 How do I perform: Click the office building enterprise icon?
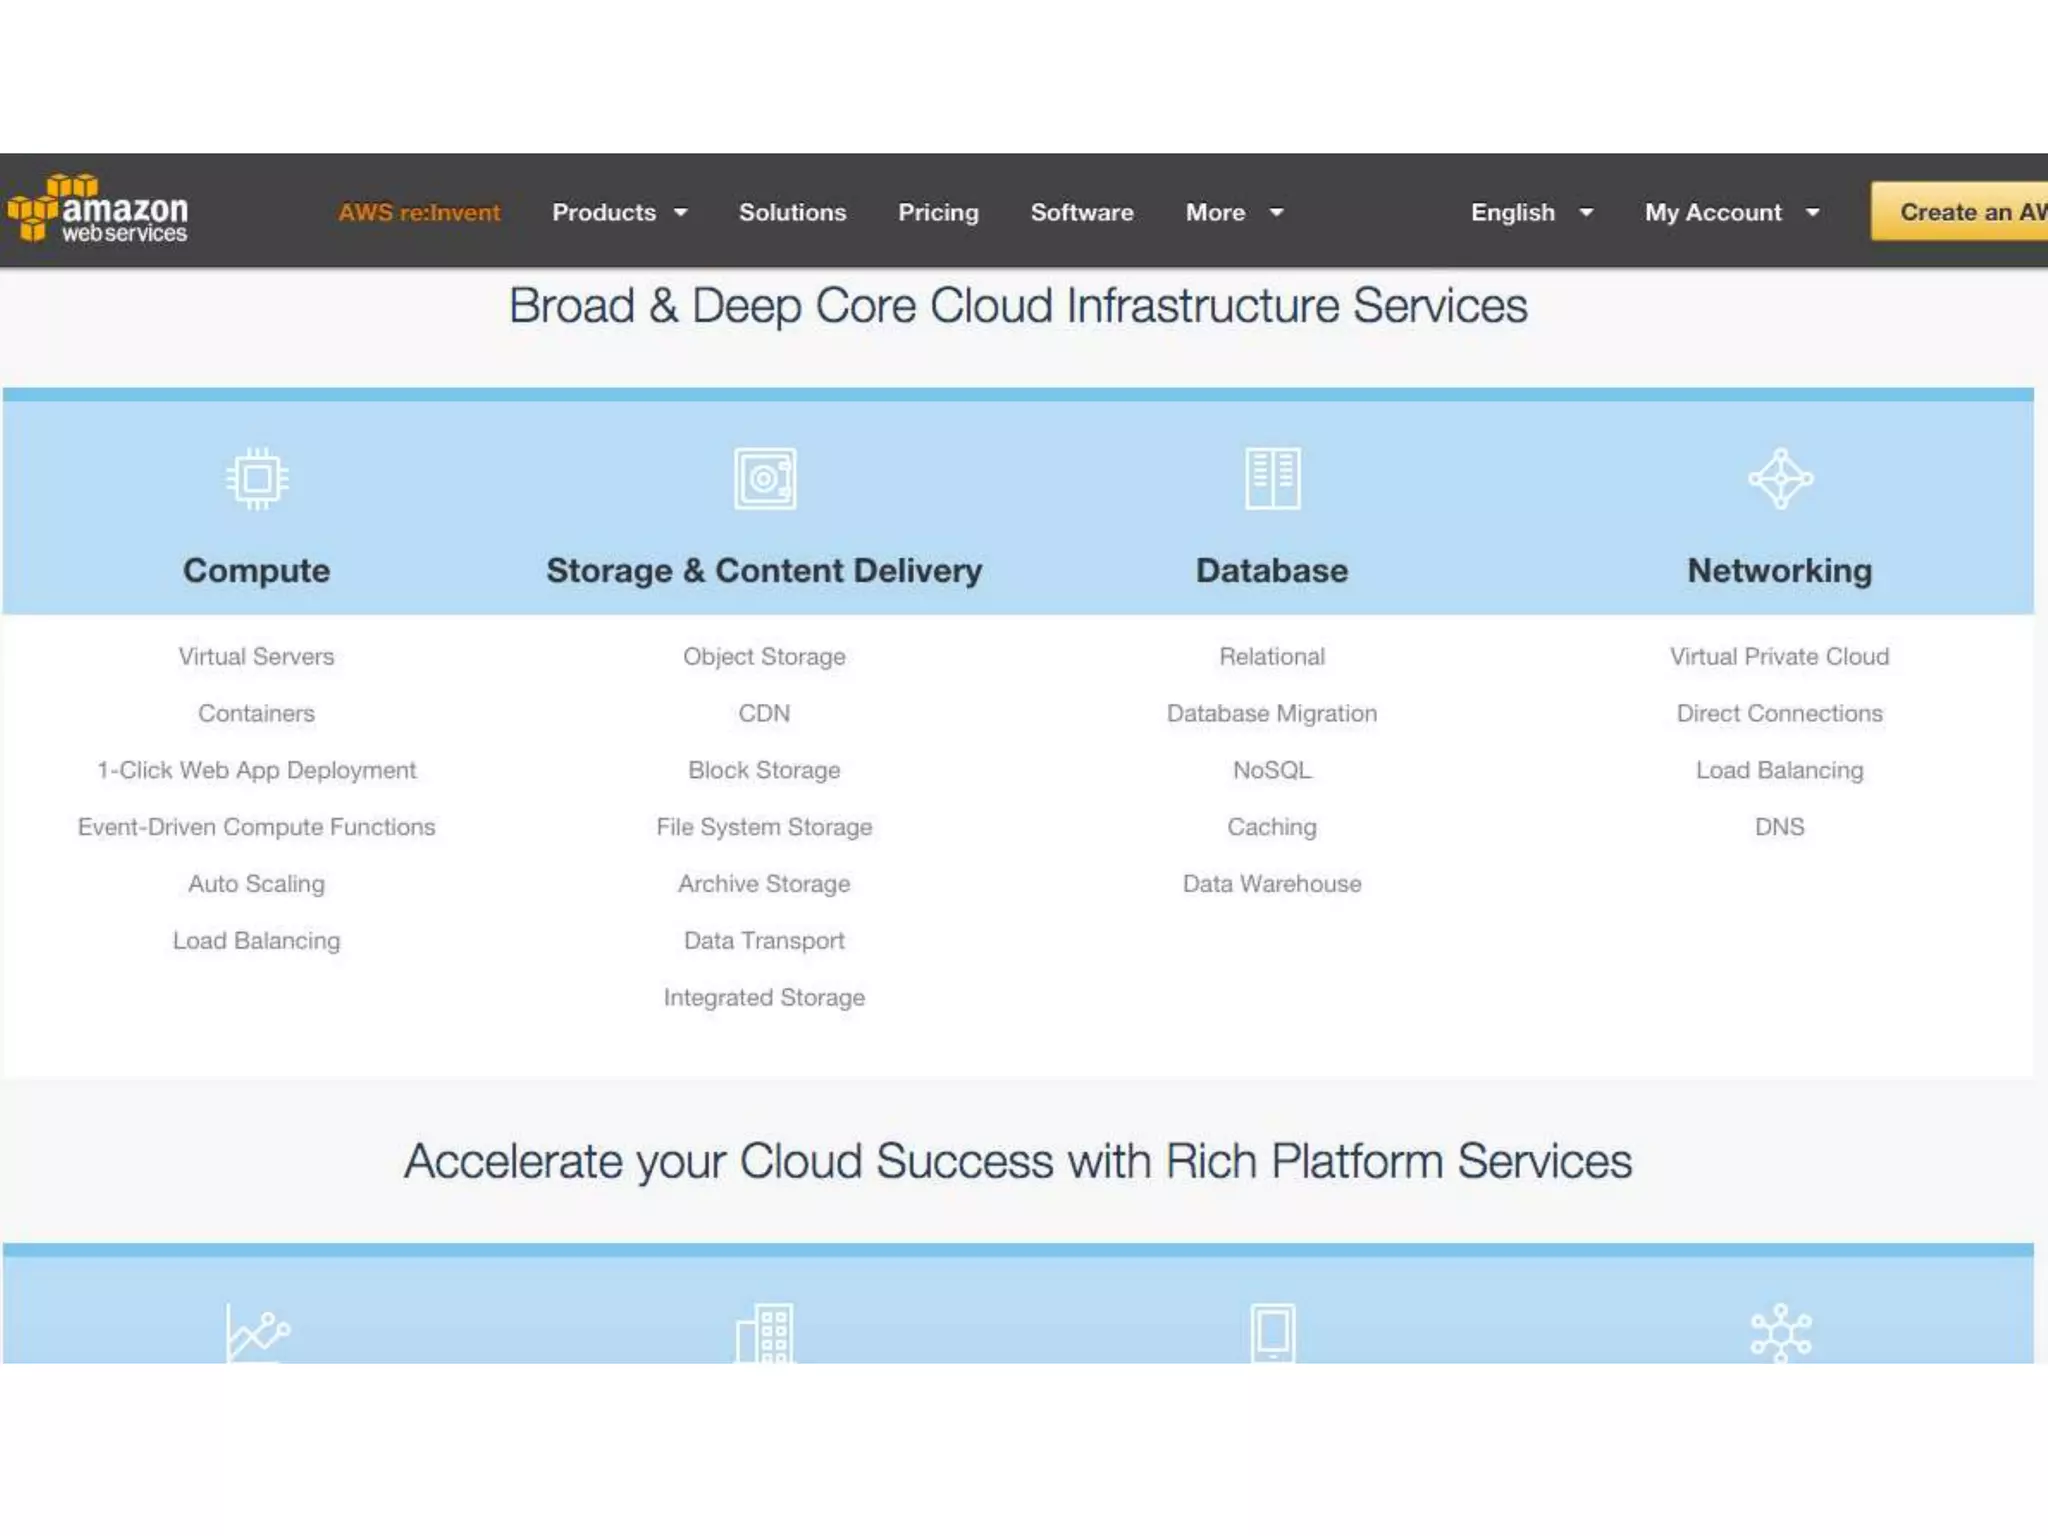coord(765,1333)
